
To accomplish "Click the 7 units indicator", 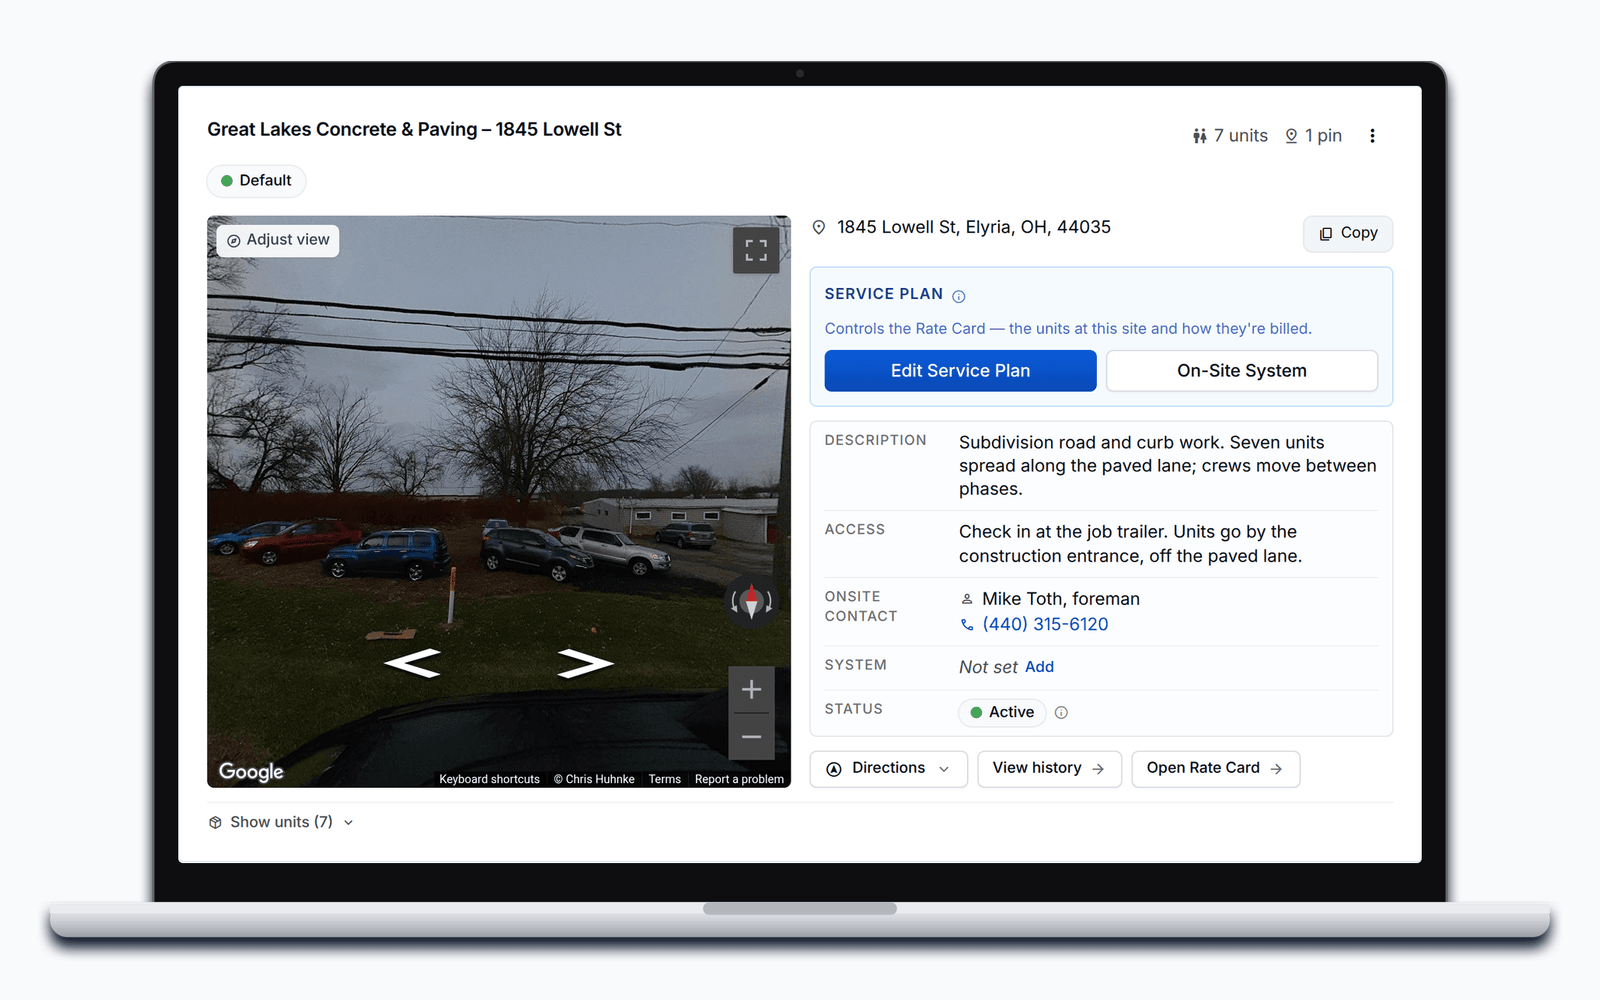I will click(x=1230, y=136).
